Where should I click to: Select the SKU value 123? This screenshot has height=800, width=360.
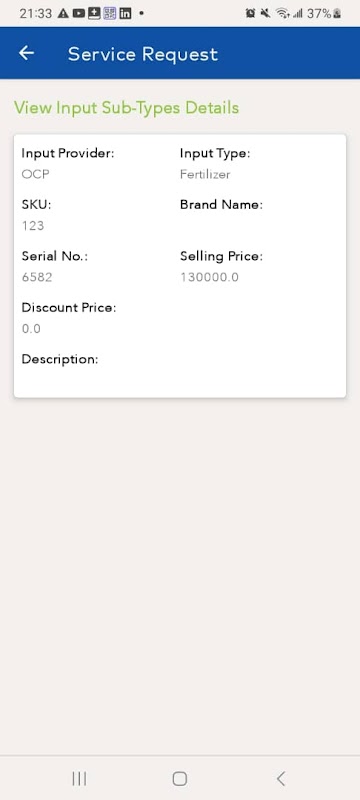point(33,226)
